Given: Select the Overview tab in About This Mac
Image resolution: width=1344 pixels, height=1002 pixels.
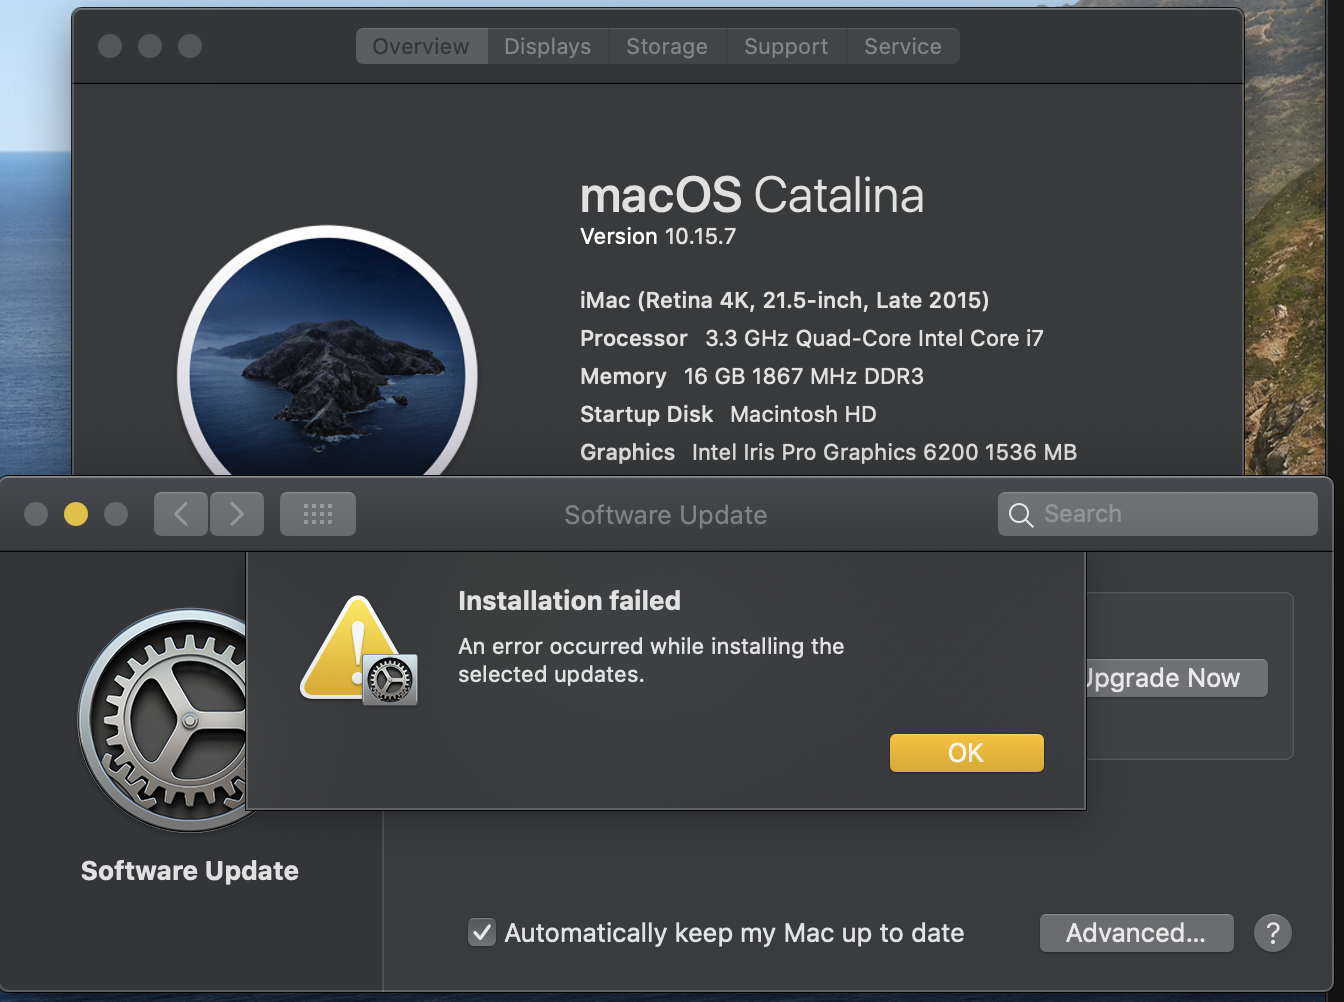Looking at the screenshot, I should pos(421,46).
